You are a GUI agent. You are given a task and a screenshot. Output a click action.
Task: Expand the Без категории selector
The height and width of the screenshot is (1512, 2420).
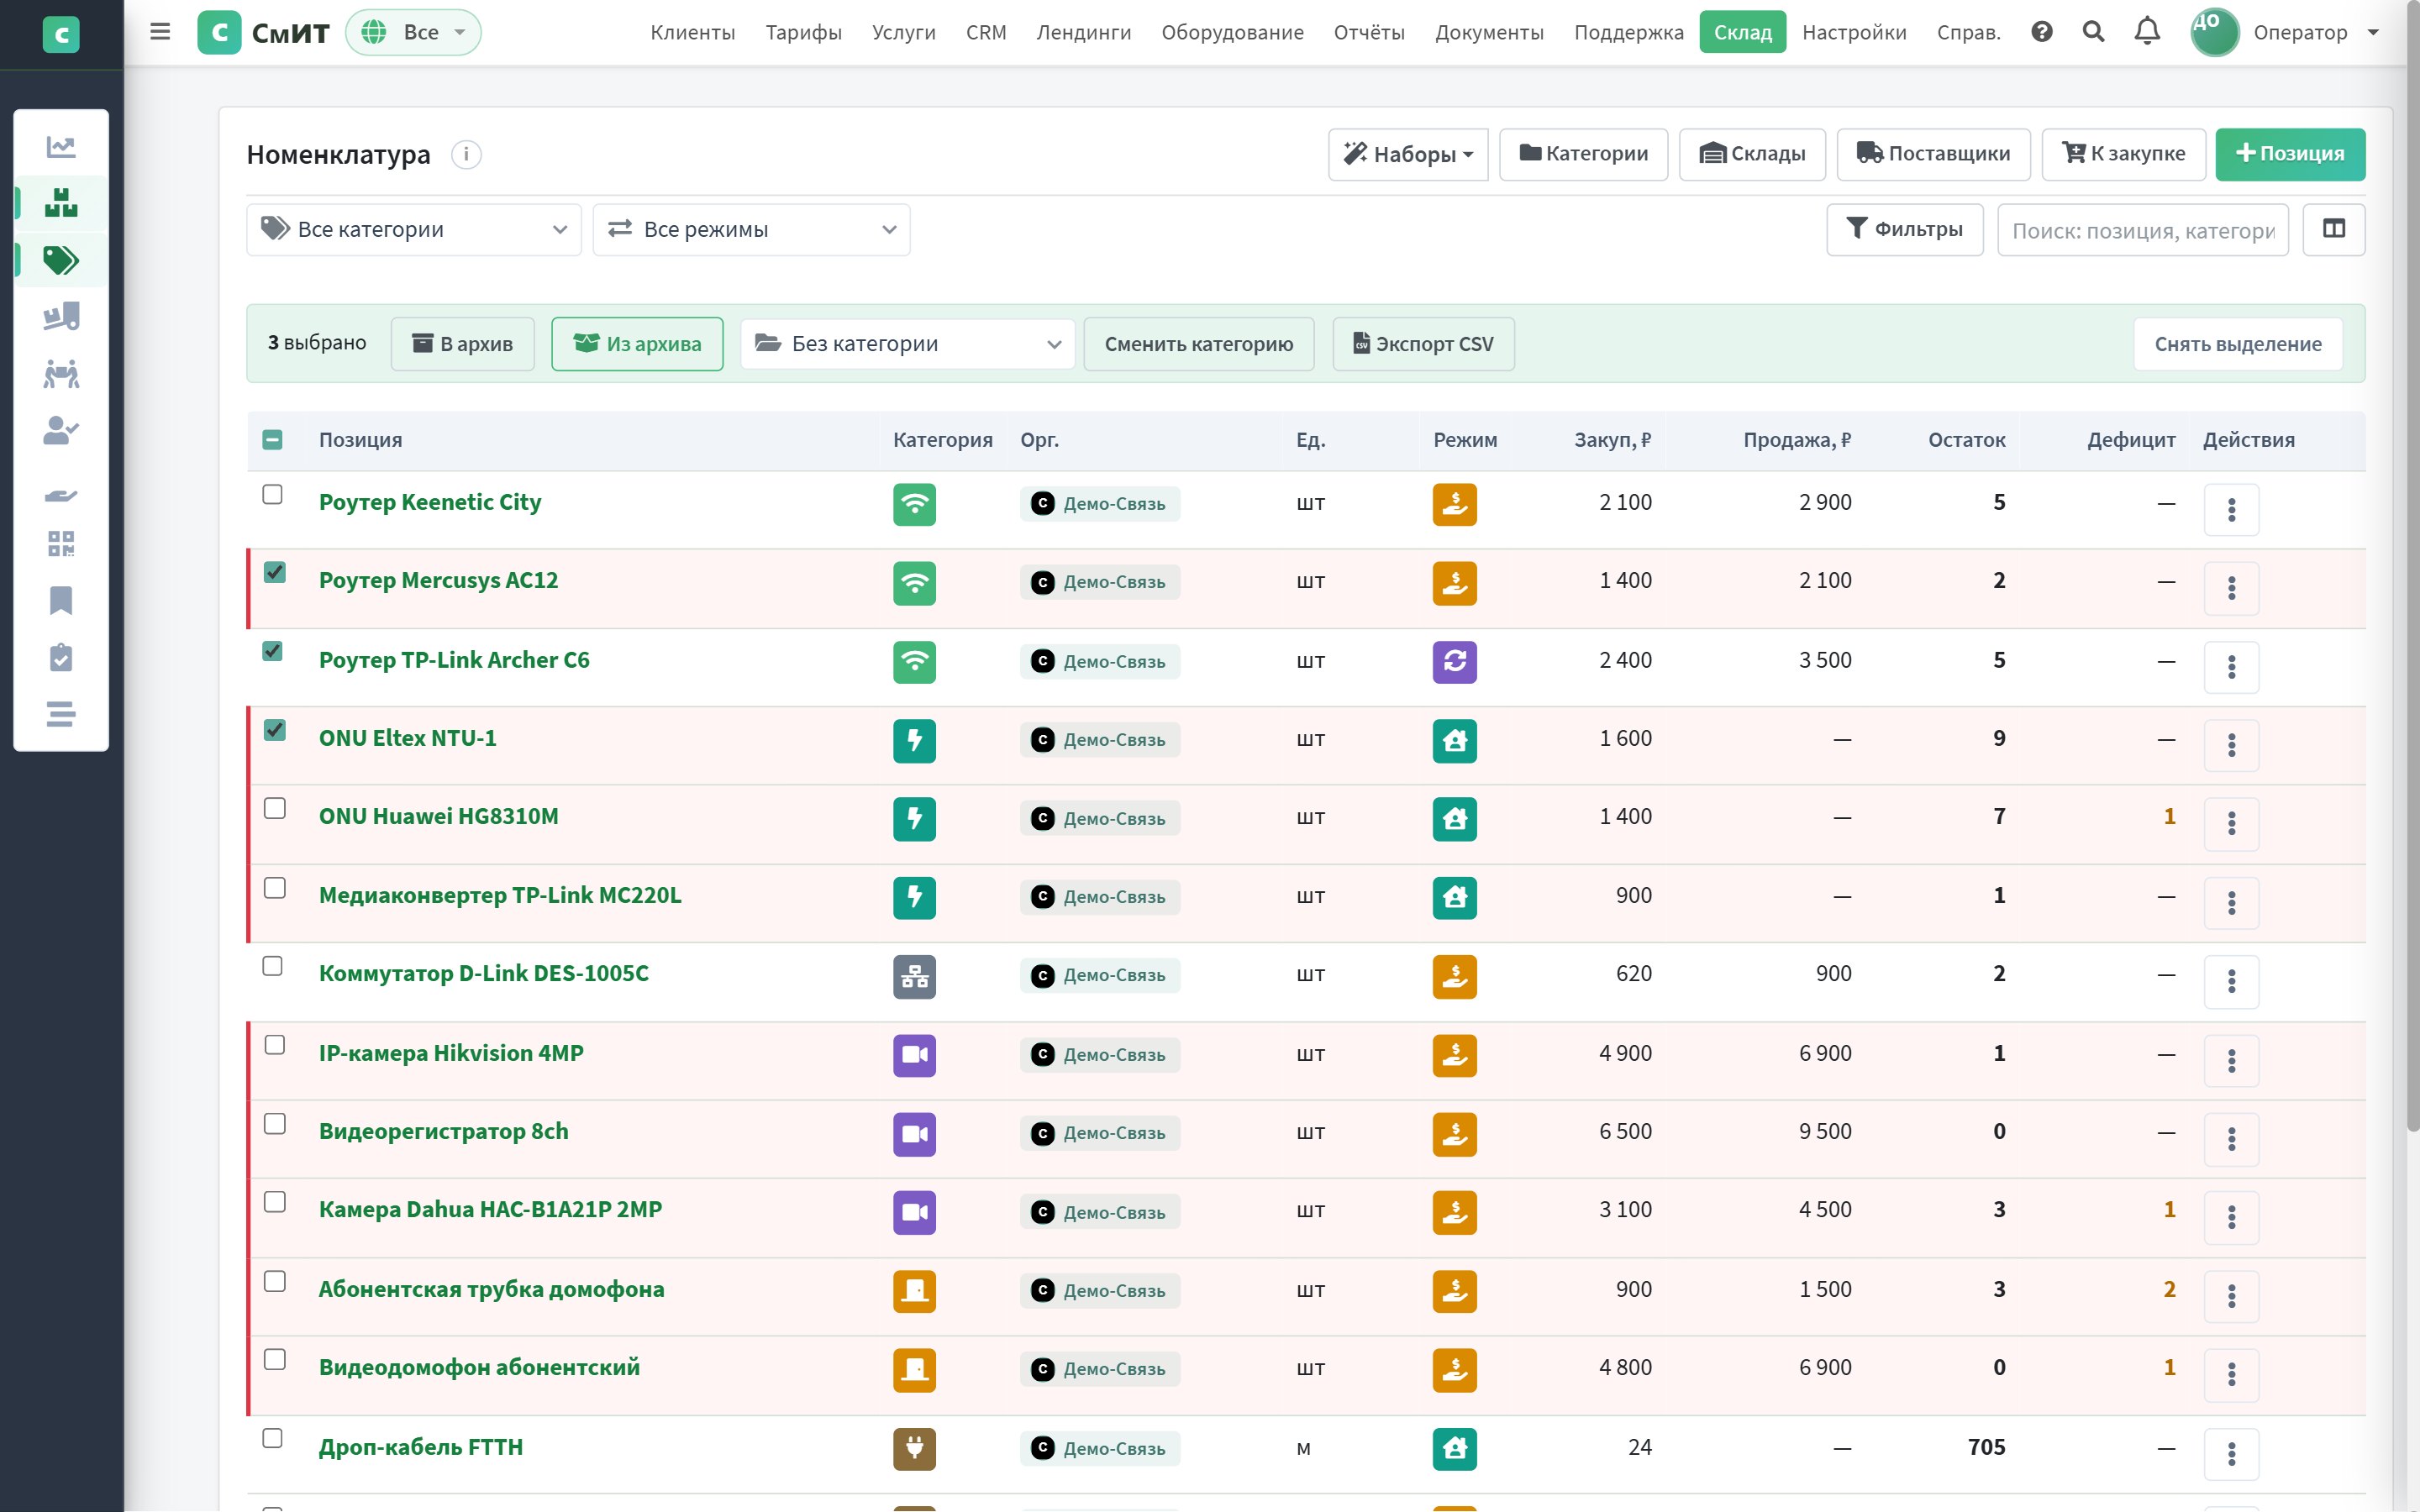click(907, 344)
